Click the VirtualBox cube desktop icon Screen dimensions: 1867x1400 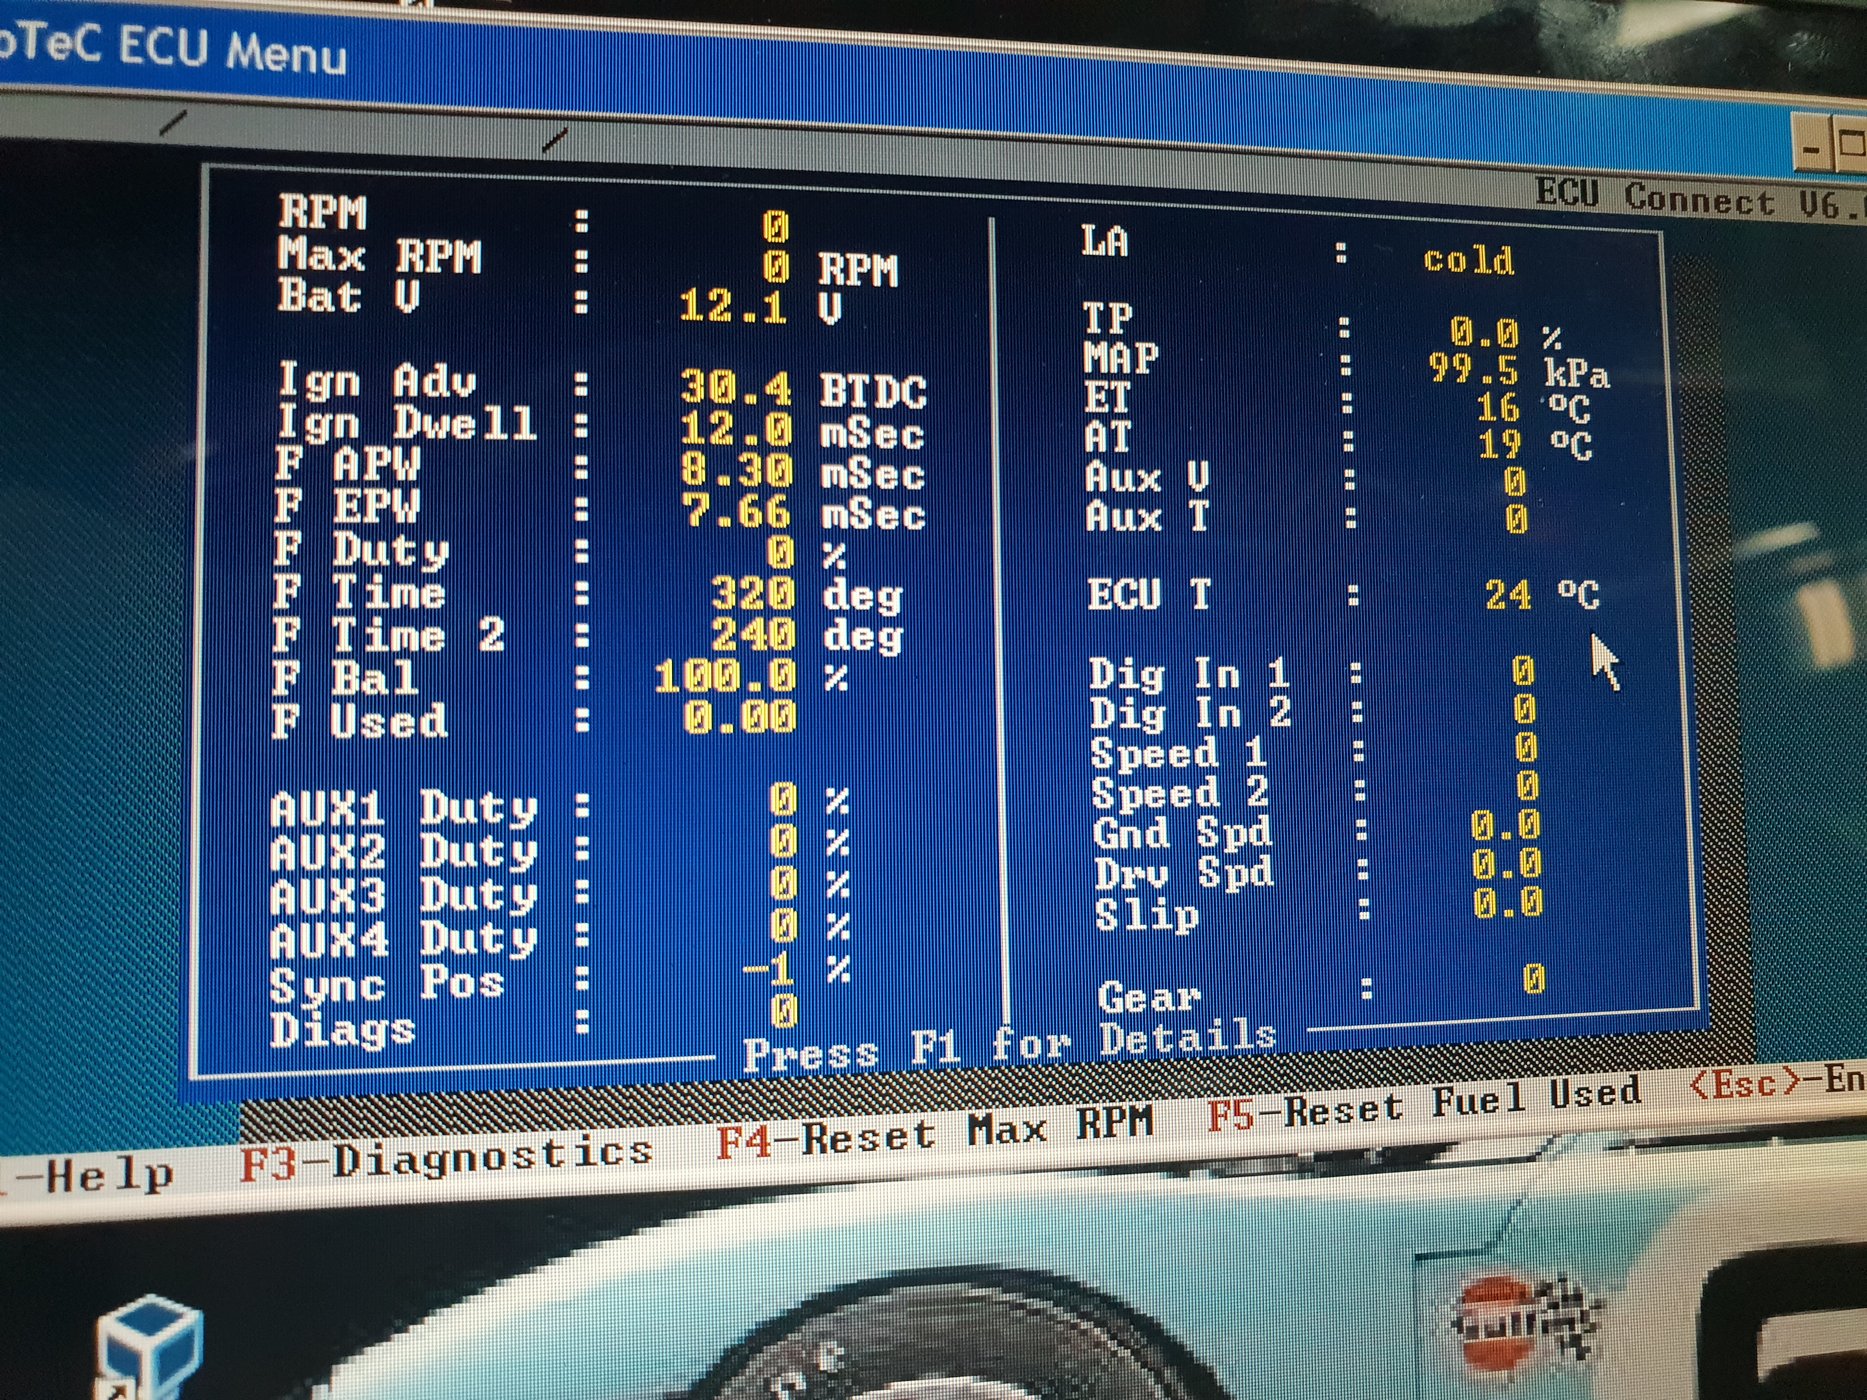click(150, 1345)
